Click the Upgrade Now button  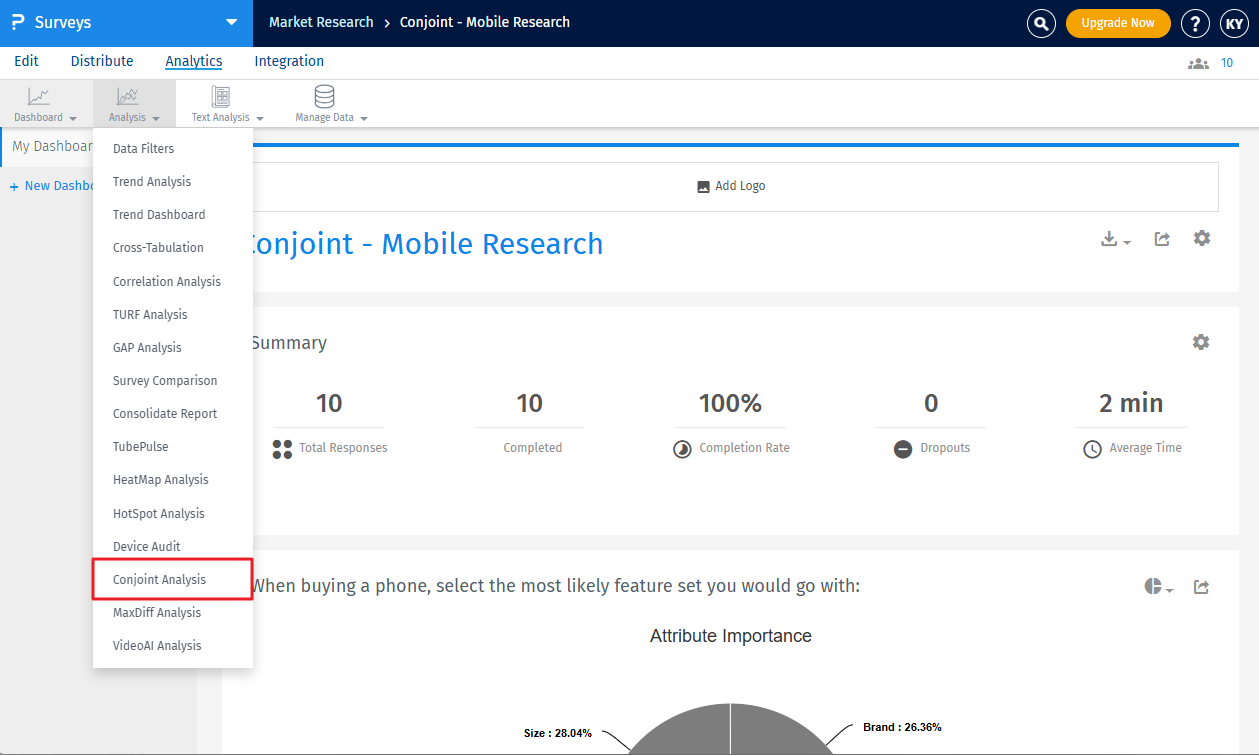pos(1117,23)
